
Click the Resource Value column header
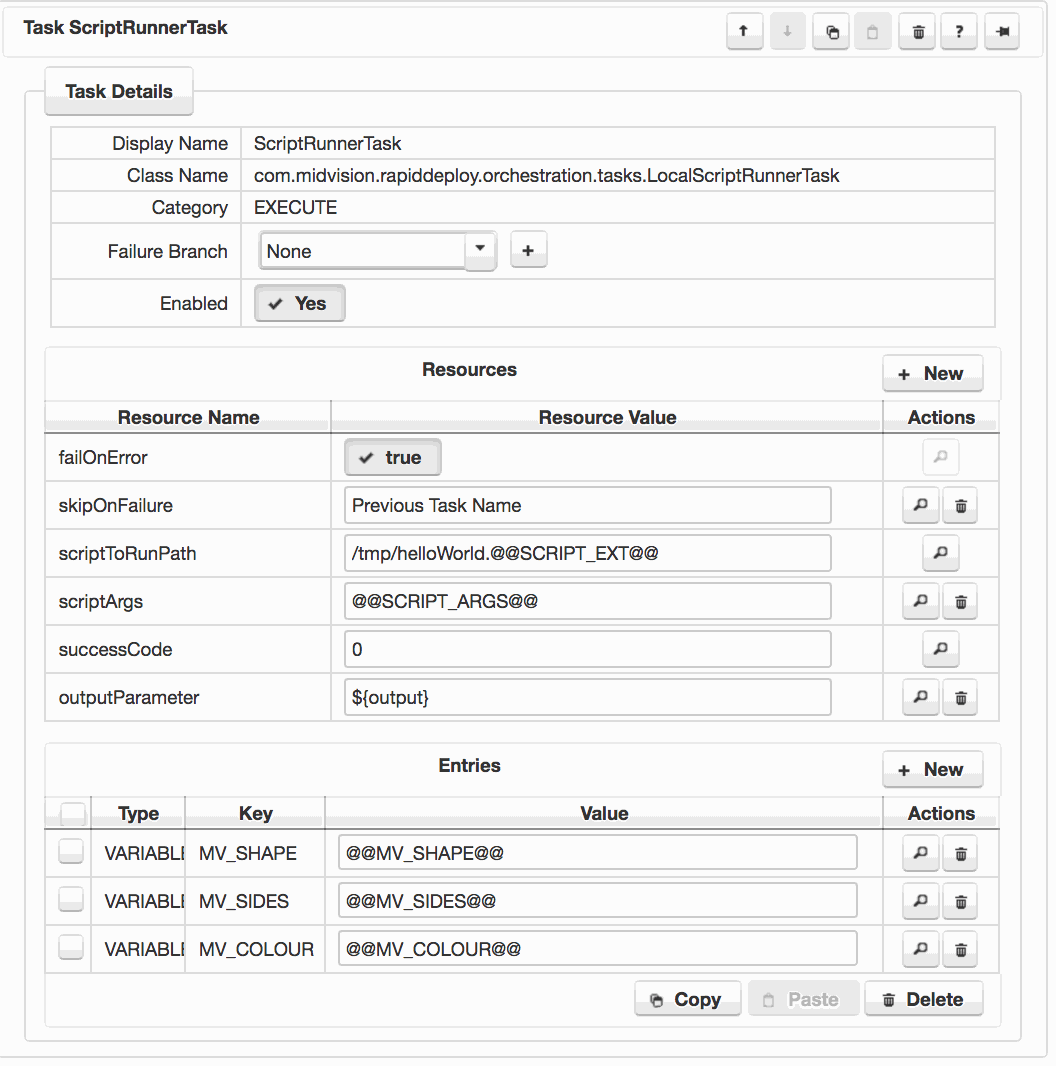click(x=607, y=417)
